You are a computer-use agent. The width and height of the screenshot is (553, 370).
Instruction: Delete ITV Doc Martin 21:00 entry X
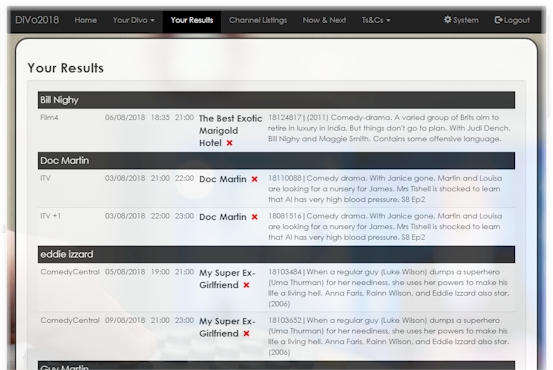254,180
